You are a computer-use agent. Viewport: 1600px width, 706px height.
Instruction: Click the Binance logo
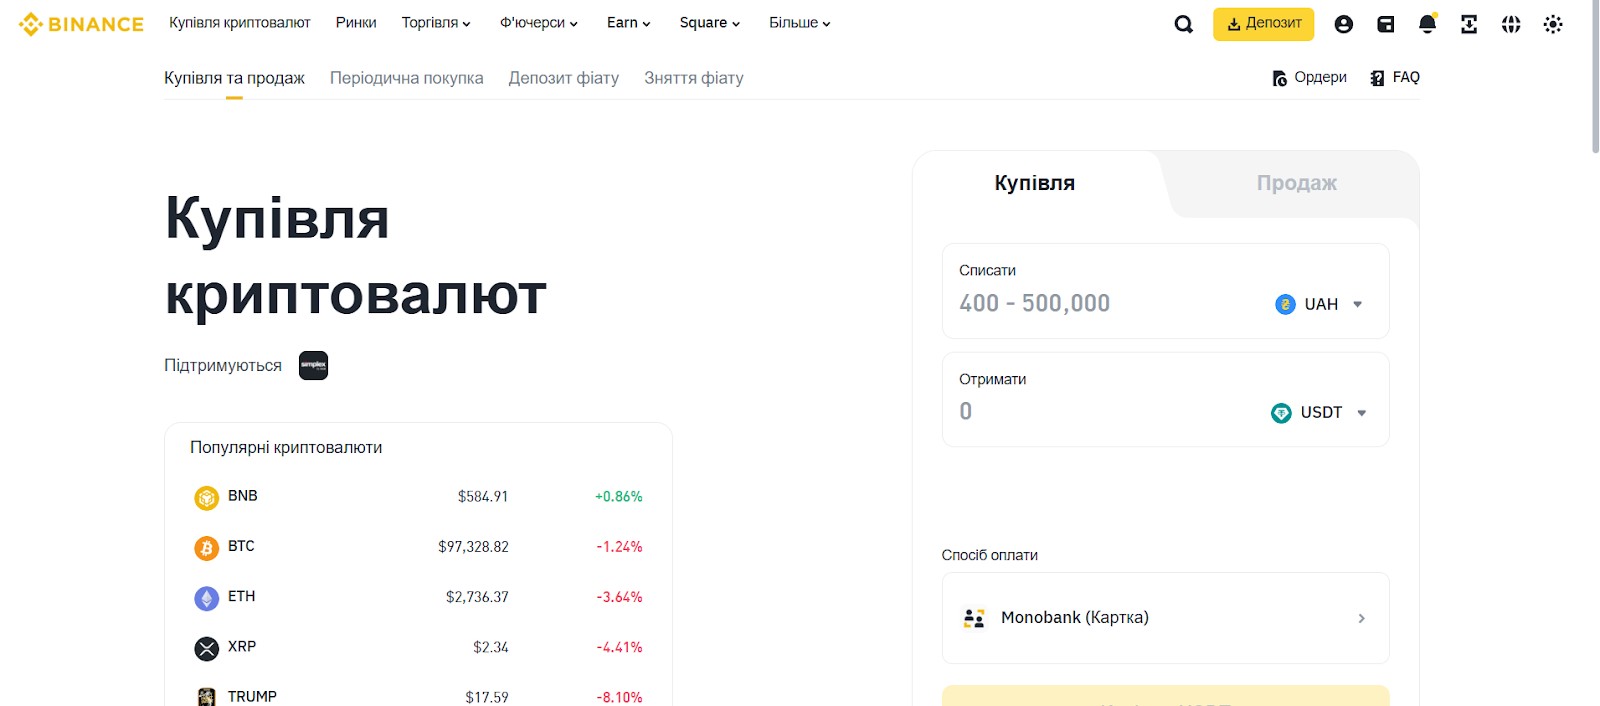tap(81, 24)
